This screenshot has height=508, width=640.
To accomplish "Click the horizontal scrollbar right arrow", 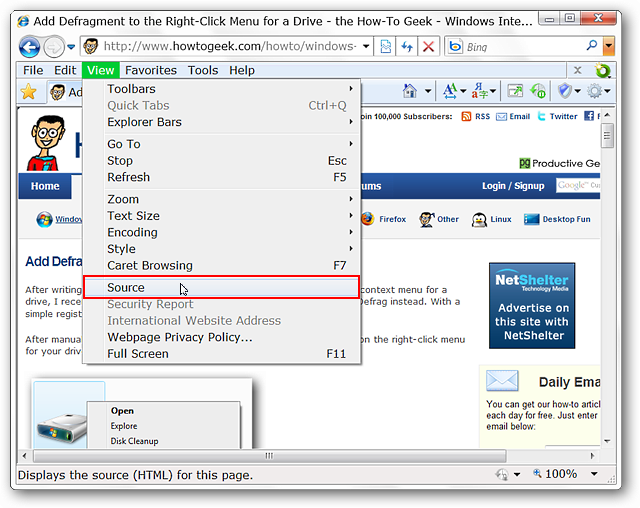I will (x=592, y=455).
